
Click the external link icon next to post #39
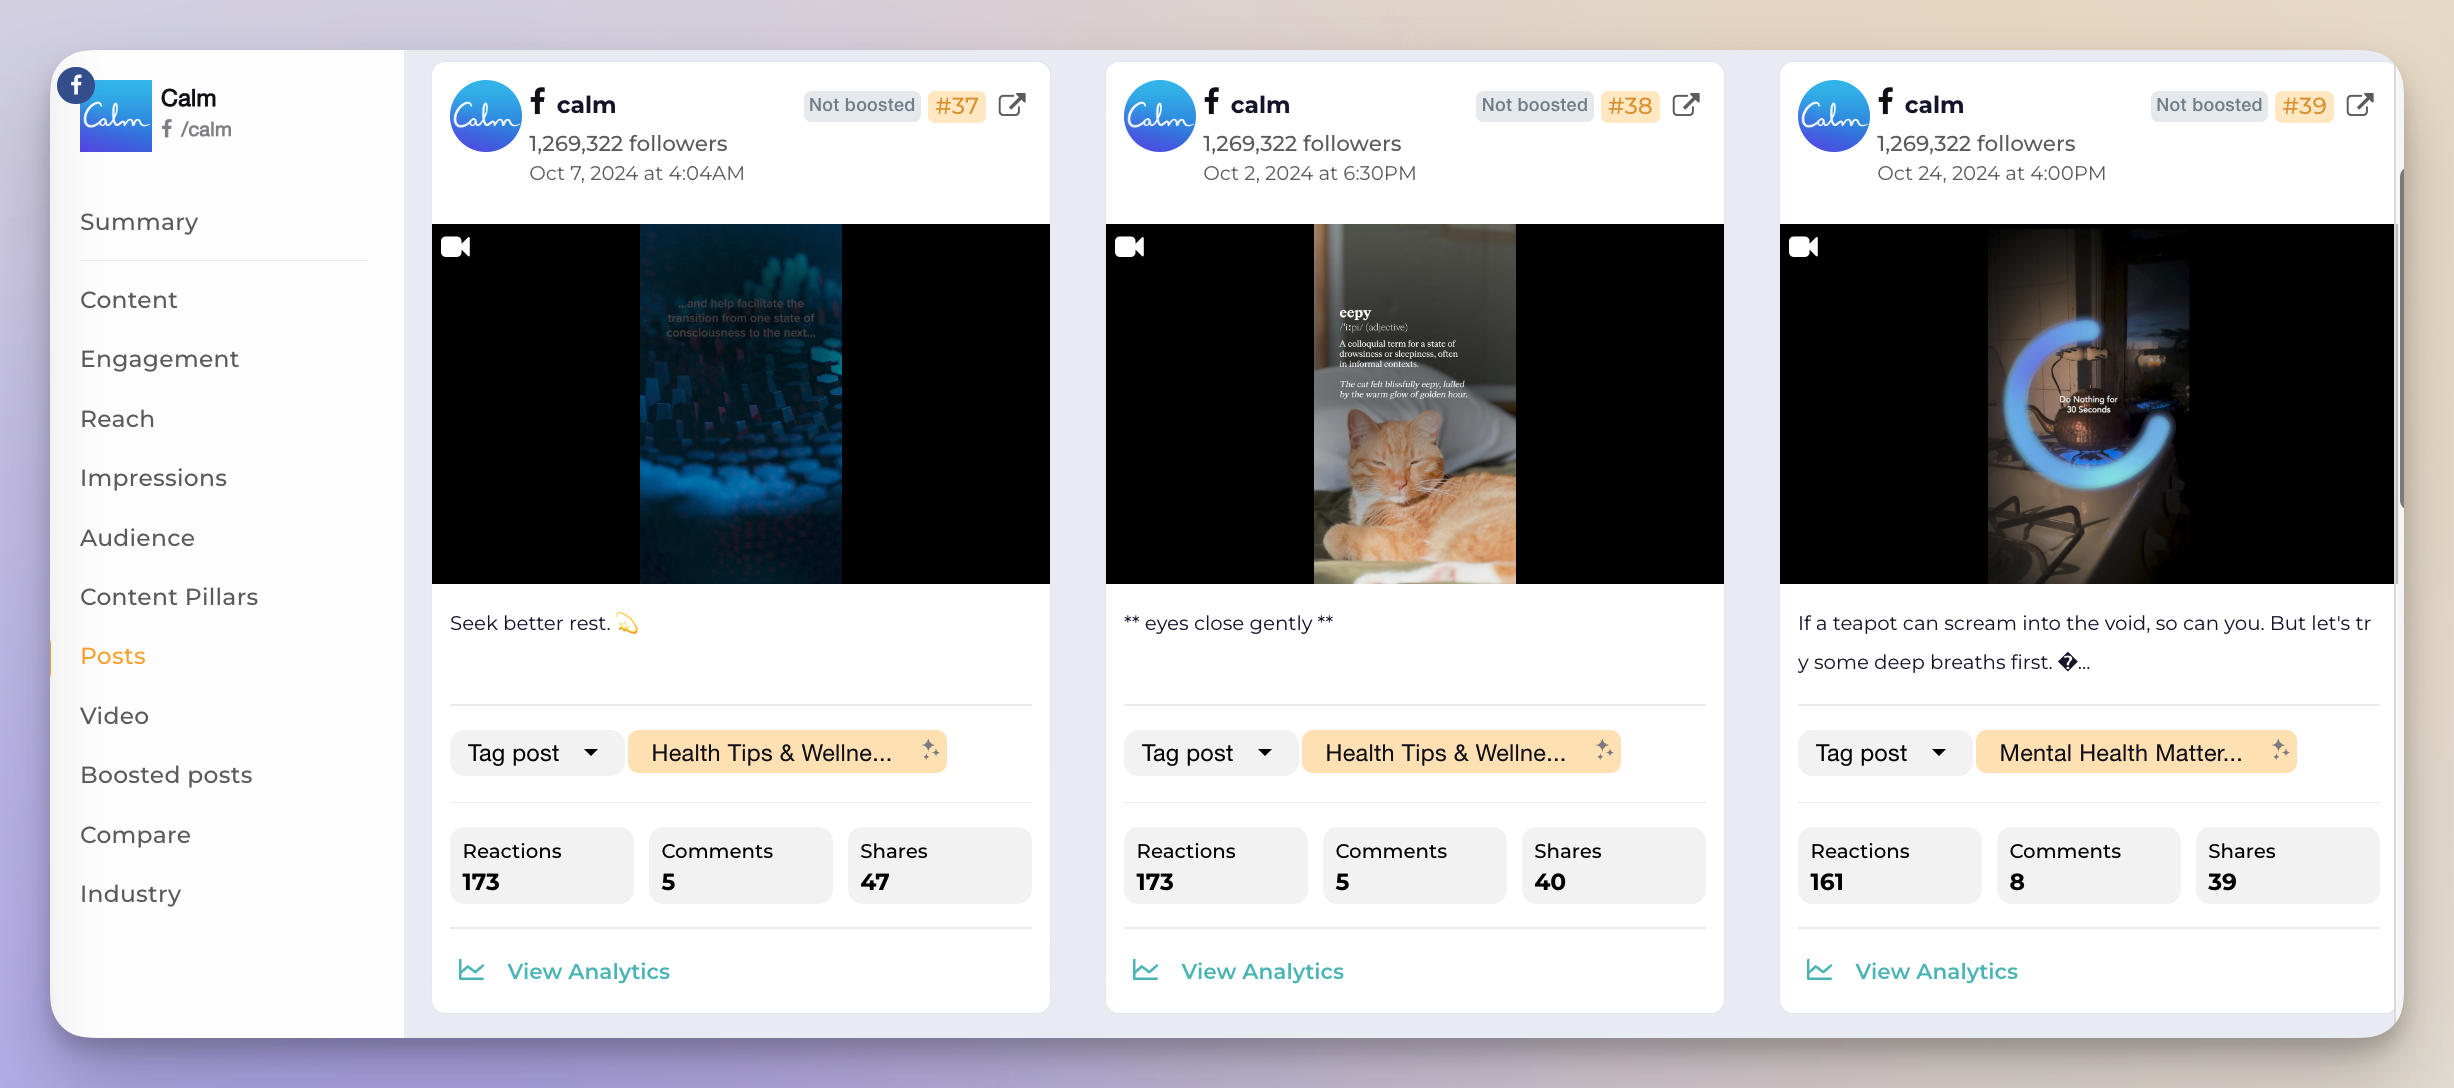(x=2362, y=103)
